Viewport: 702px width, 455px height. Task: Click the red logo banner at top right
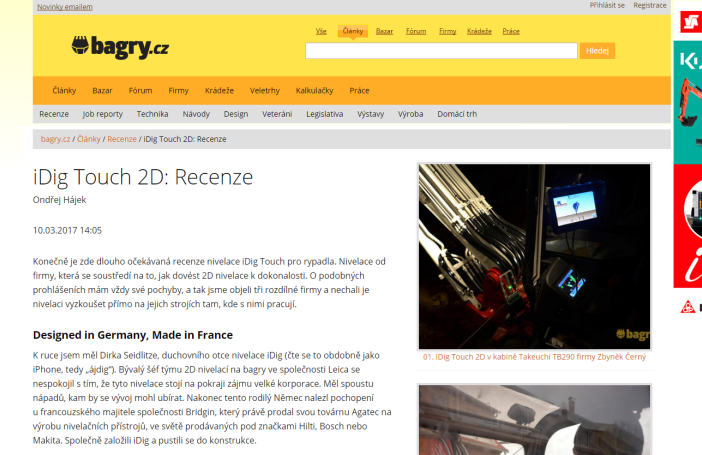[x=691, y=21]
